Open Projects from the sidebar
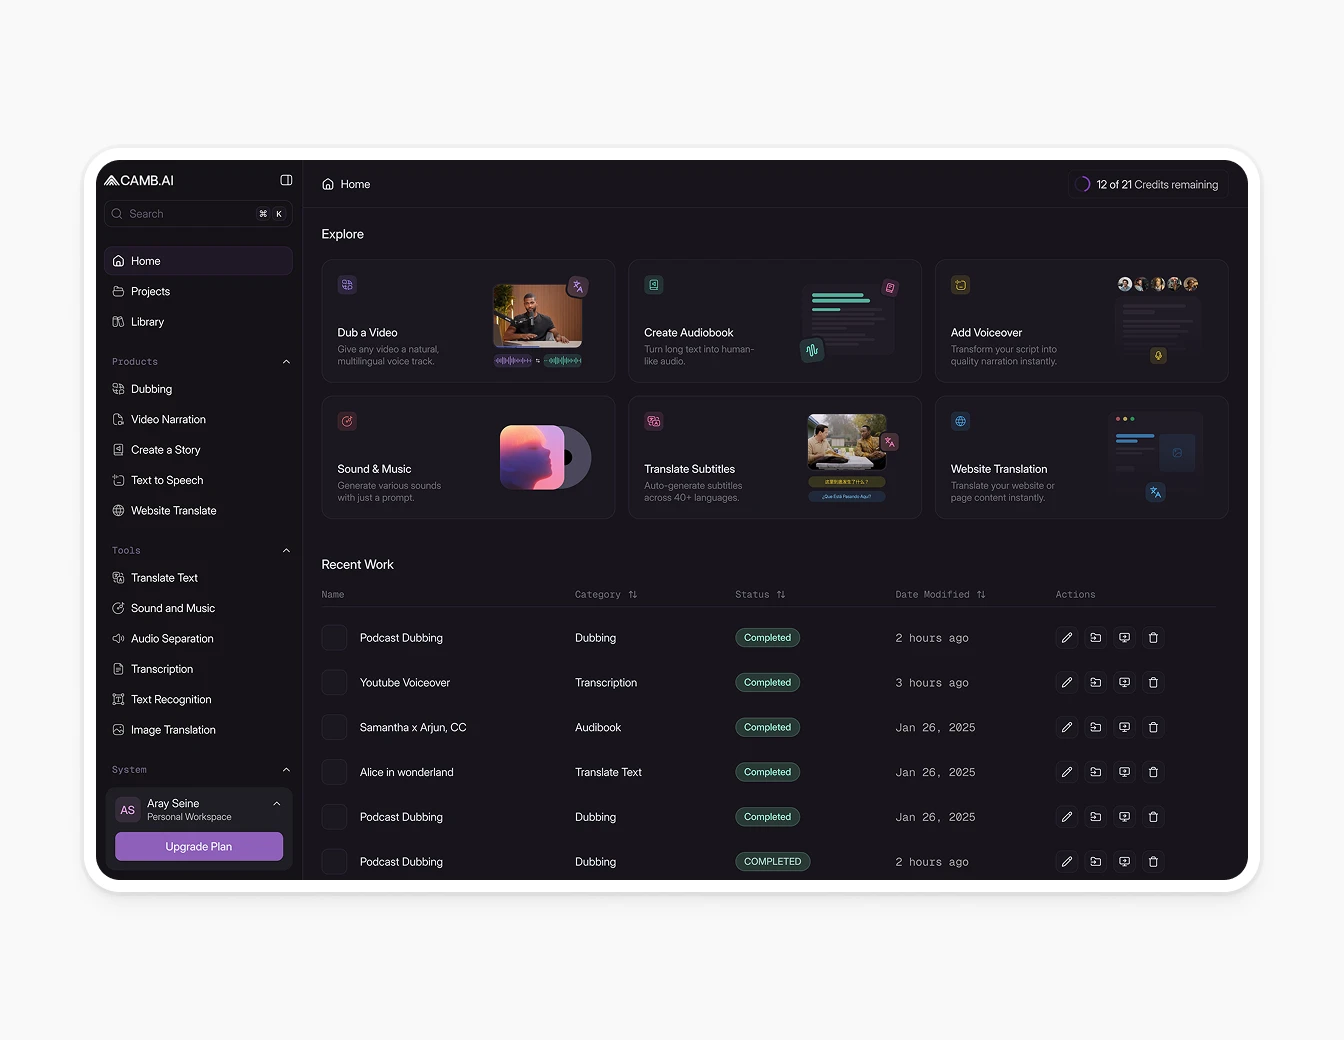The height and width of the screenshot is (1040, 1344). (x=150, y=291)
